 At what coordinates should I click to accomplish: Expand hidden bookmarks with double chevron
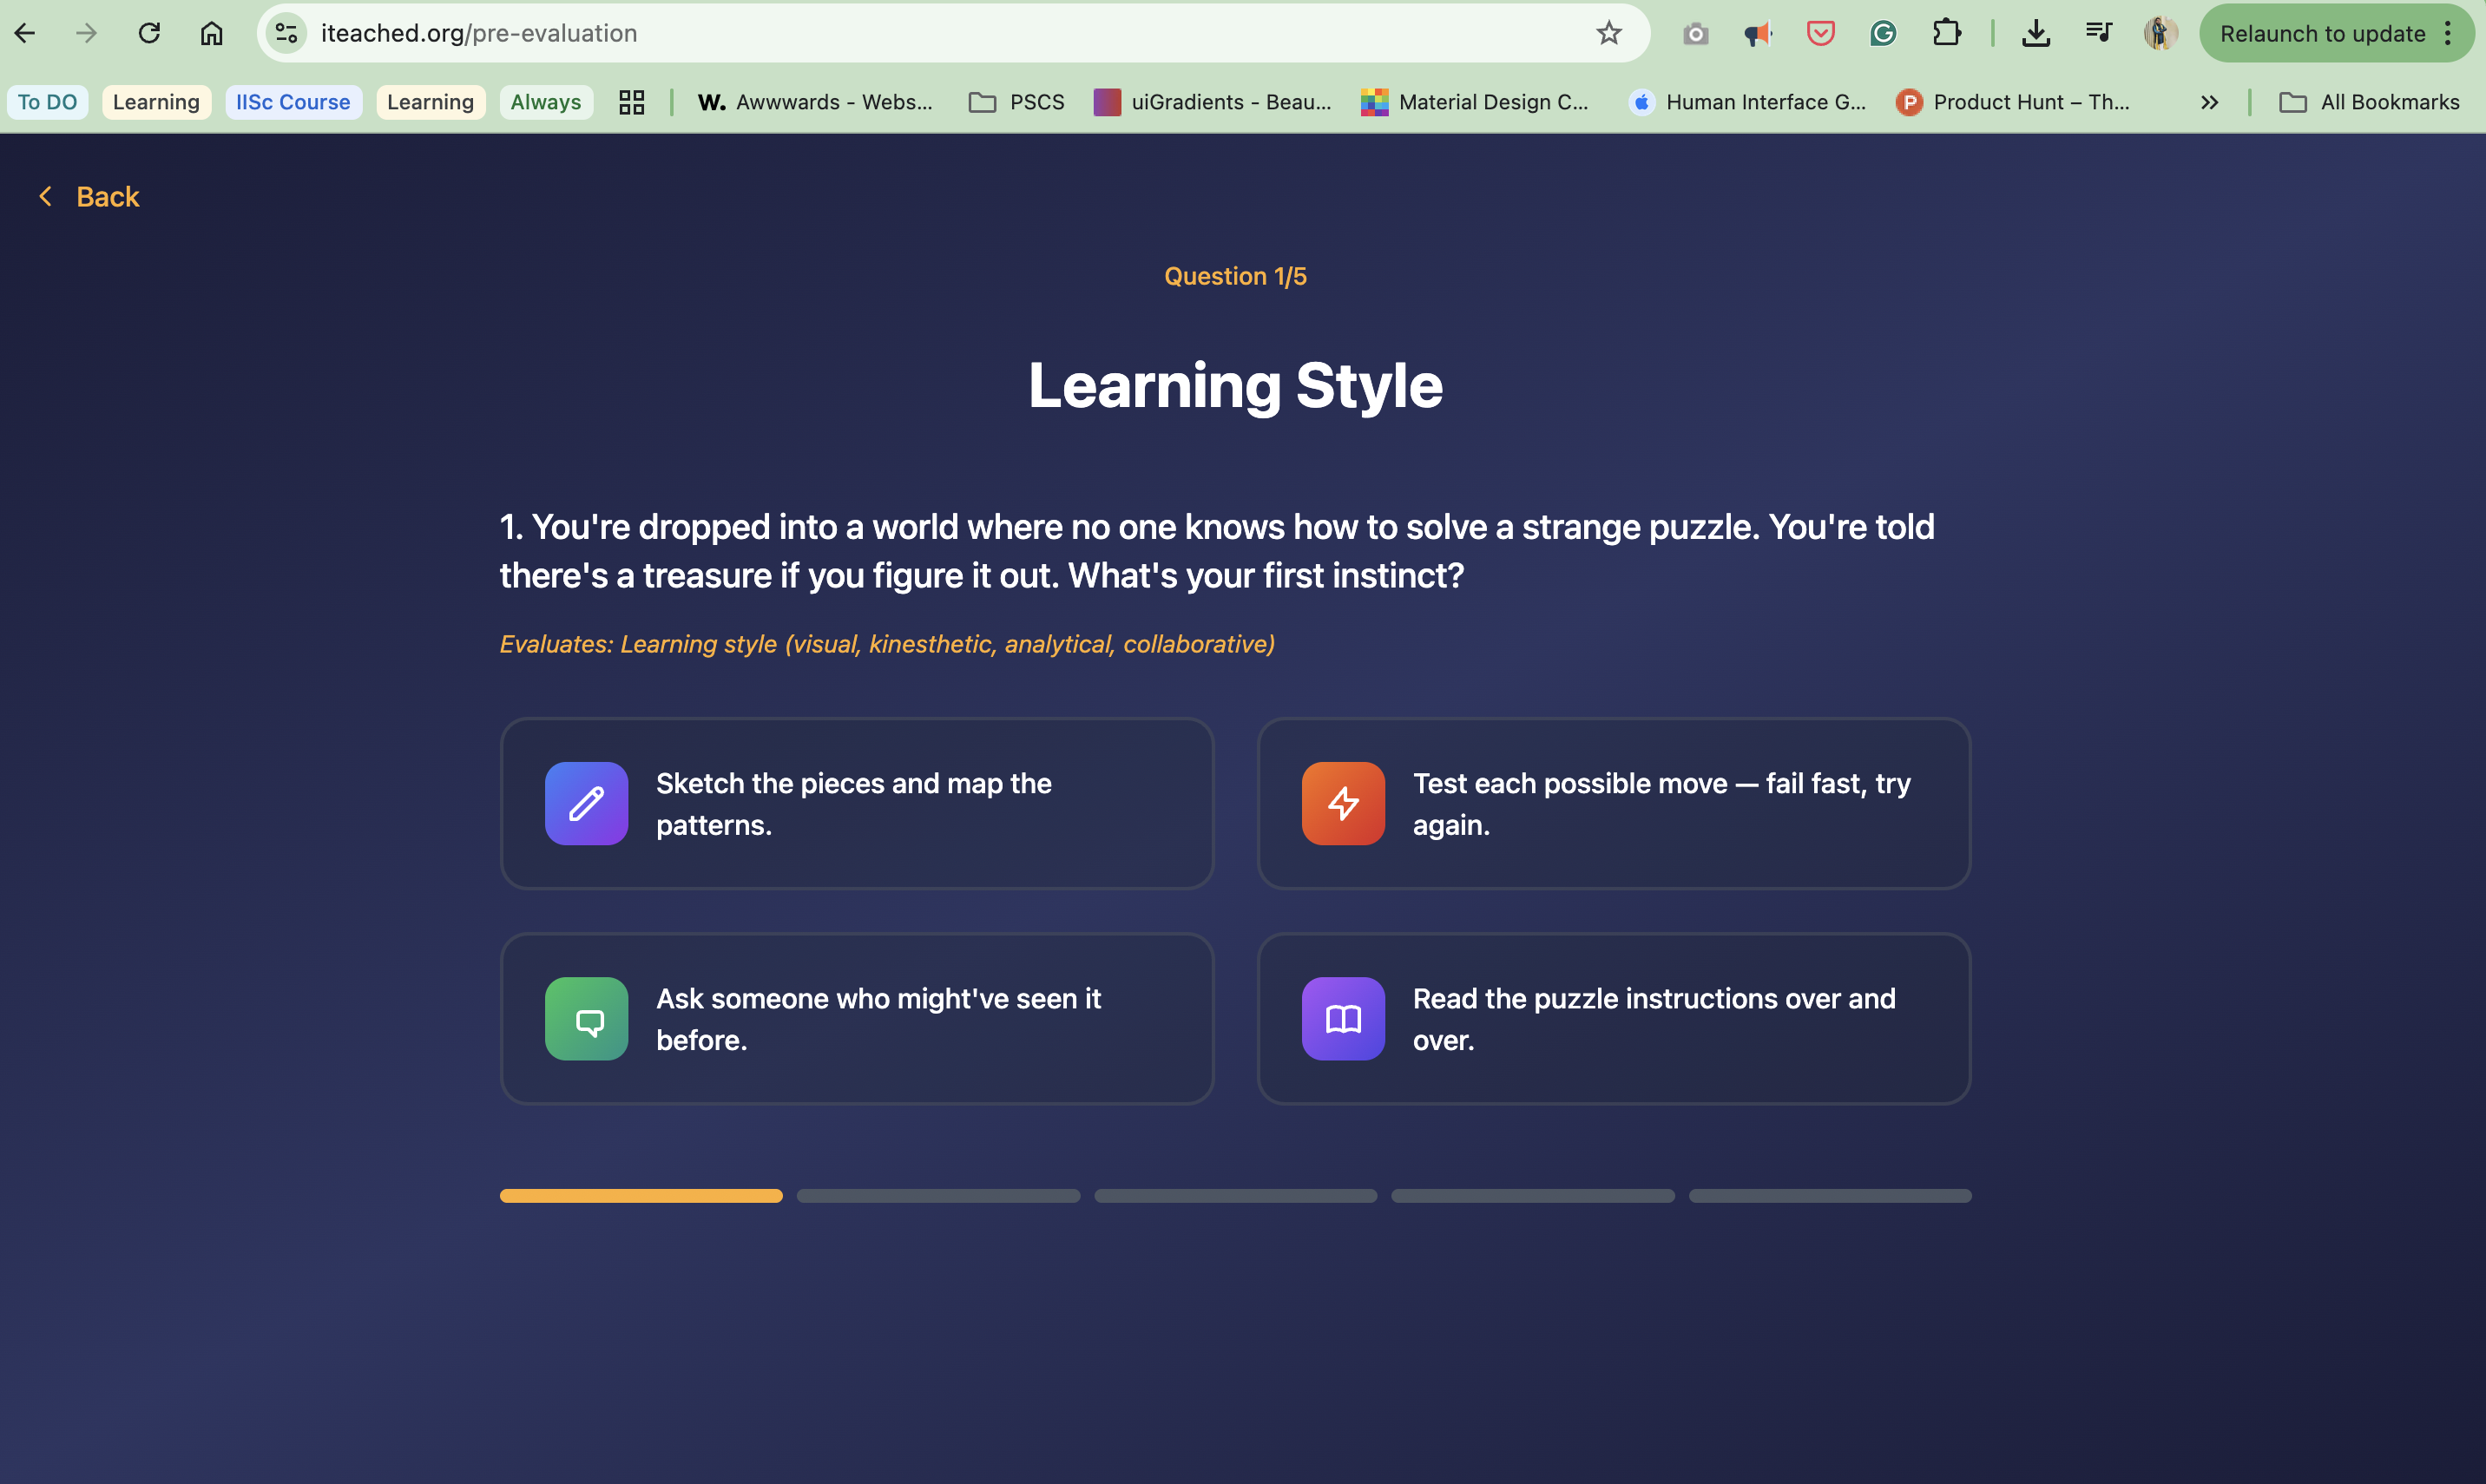pyautogui.click(x=2209, y=102)
